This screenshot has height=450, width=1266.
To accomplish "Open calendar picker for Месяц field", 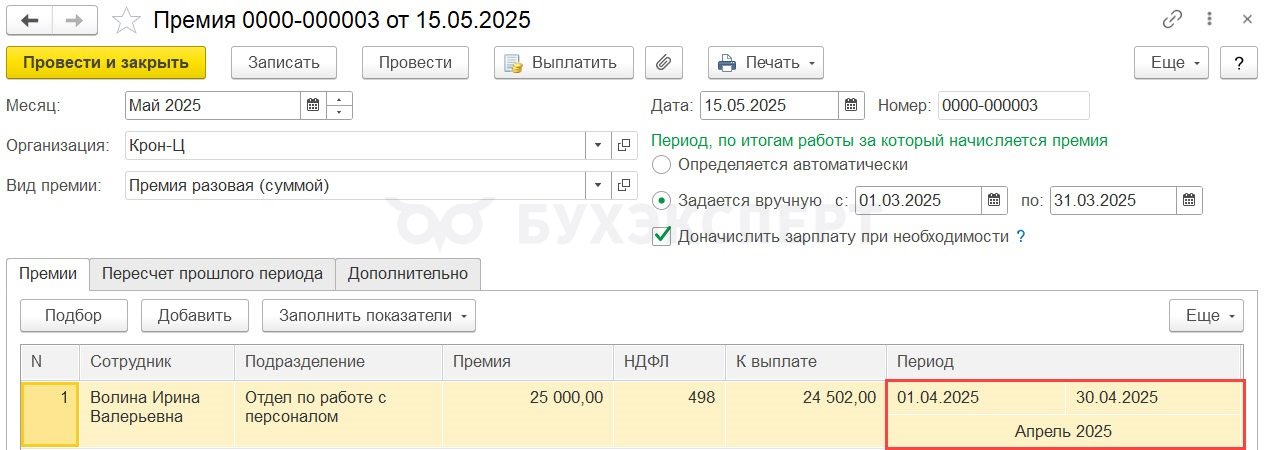I will pos(313,105).
